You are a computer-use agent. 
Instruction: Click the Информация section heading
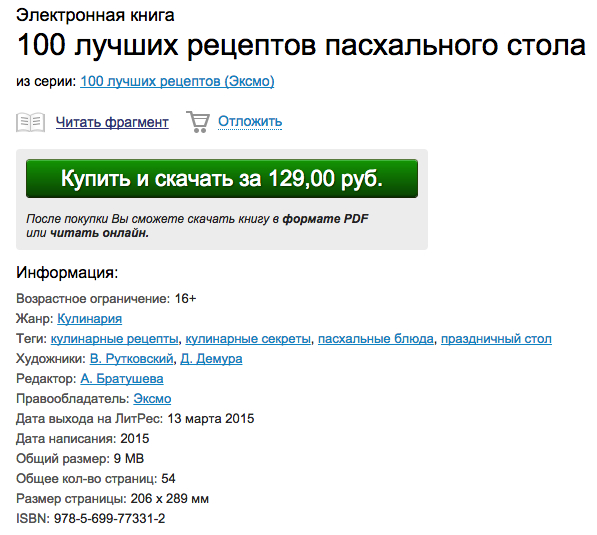[67, 273]
